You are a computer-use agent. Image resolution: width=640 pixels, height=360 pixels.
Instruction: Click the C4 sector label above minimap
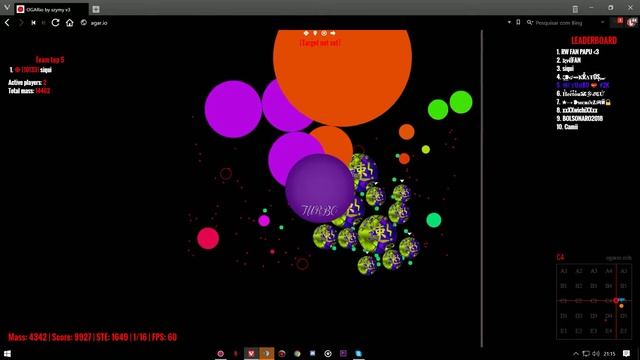(560, 257)
